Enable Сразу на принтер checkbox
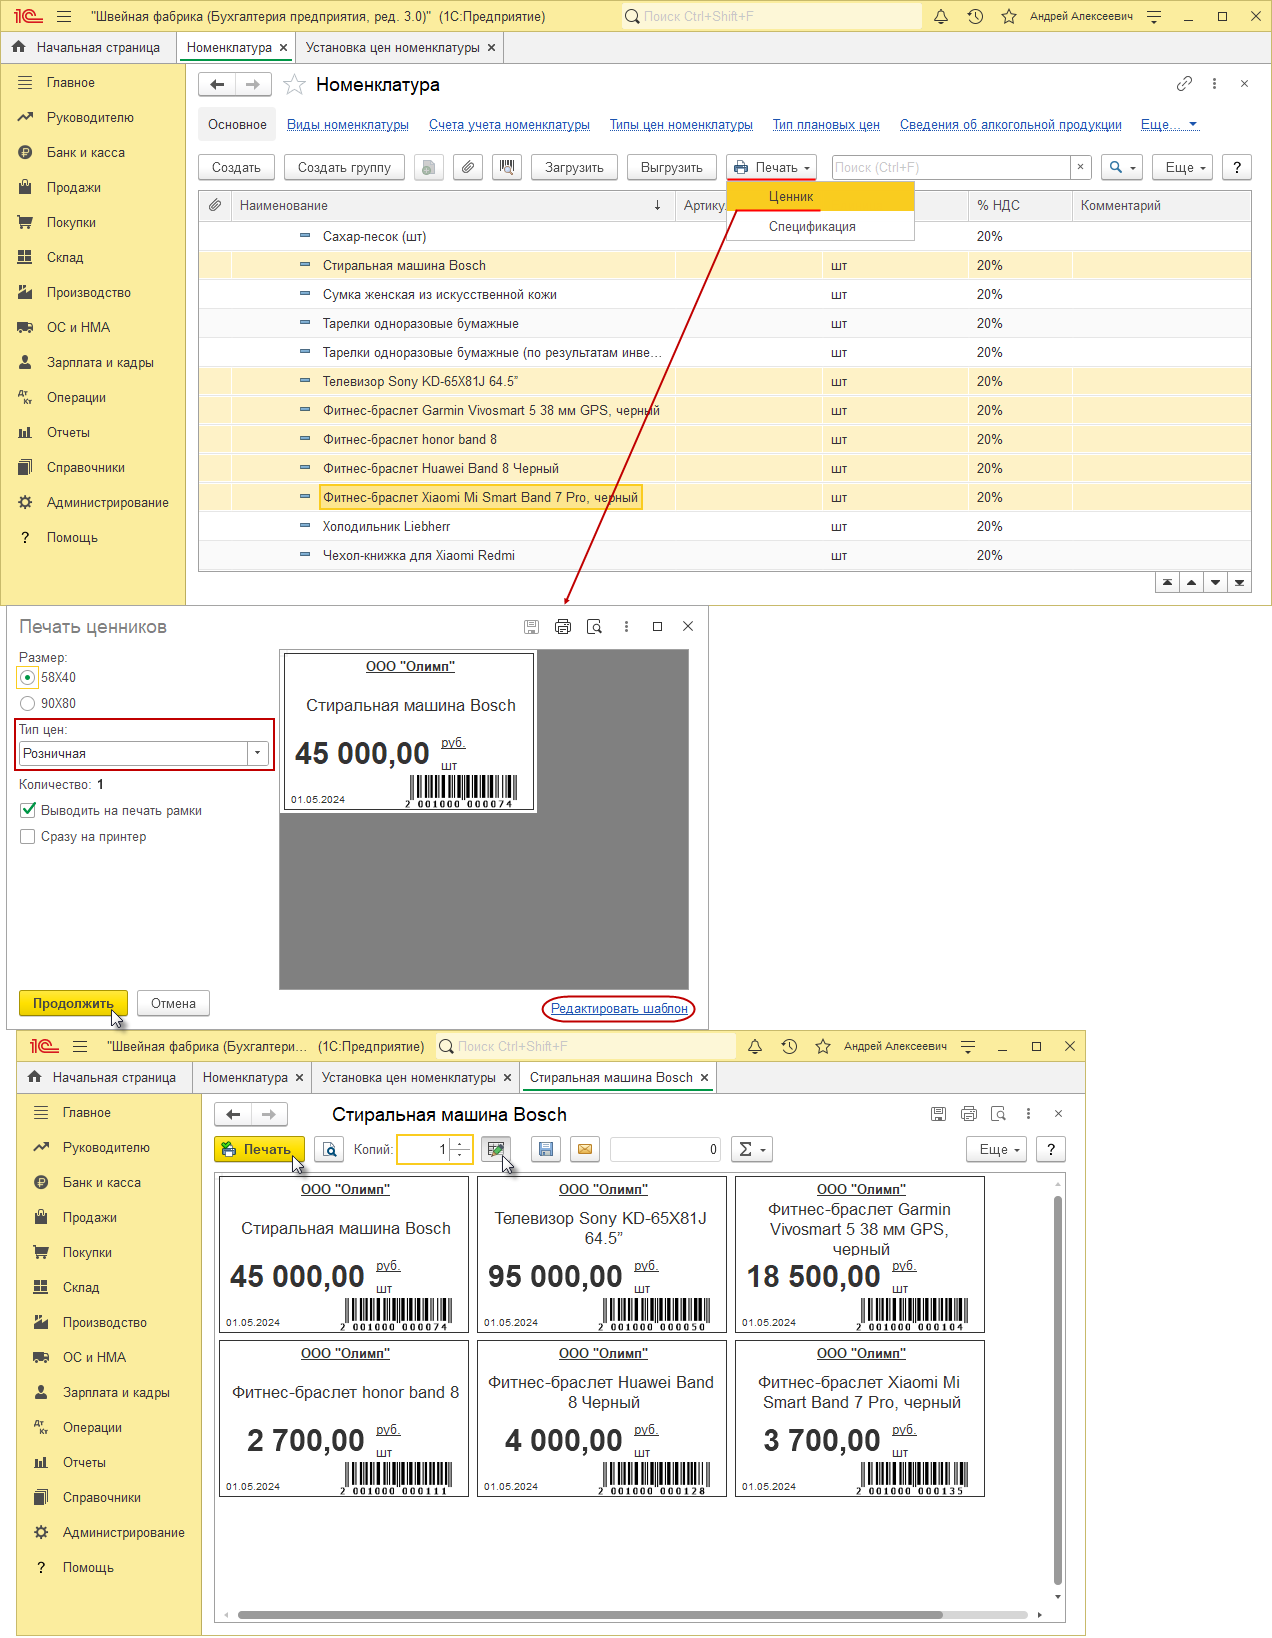The image size is (1272, 1638). coord(28,837)
